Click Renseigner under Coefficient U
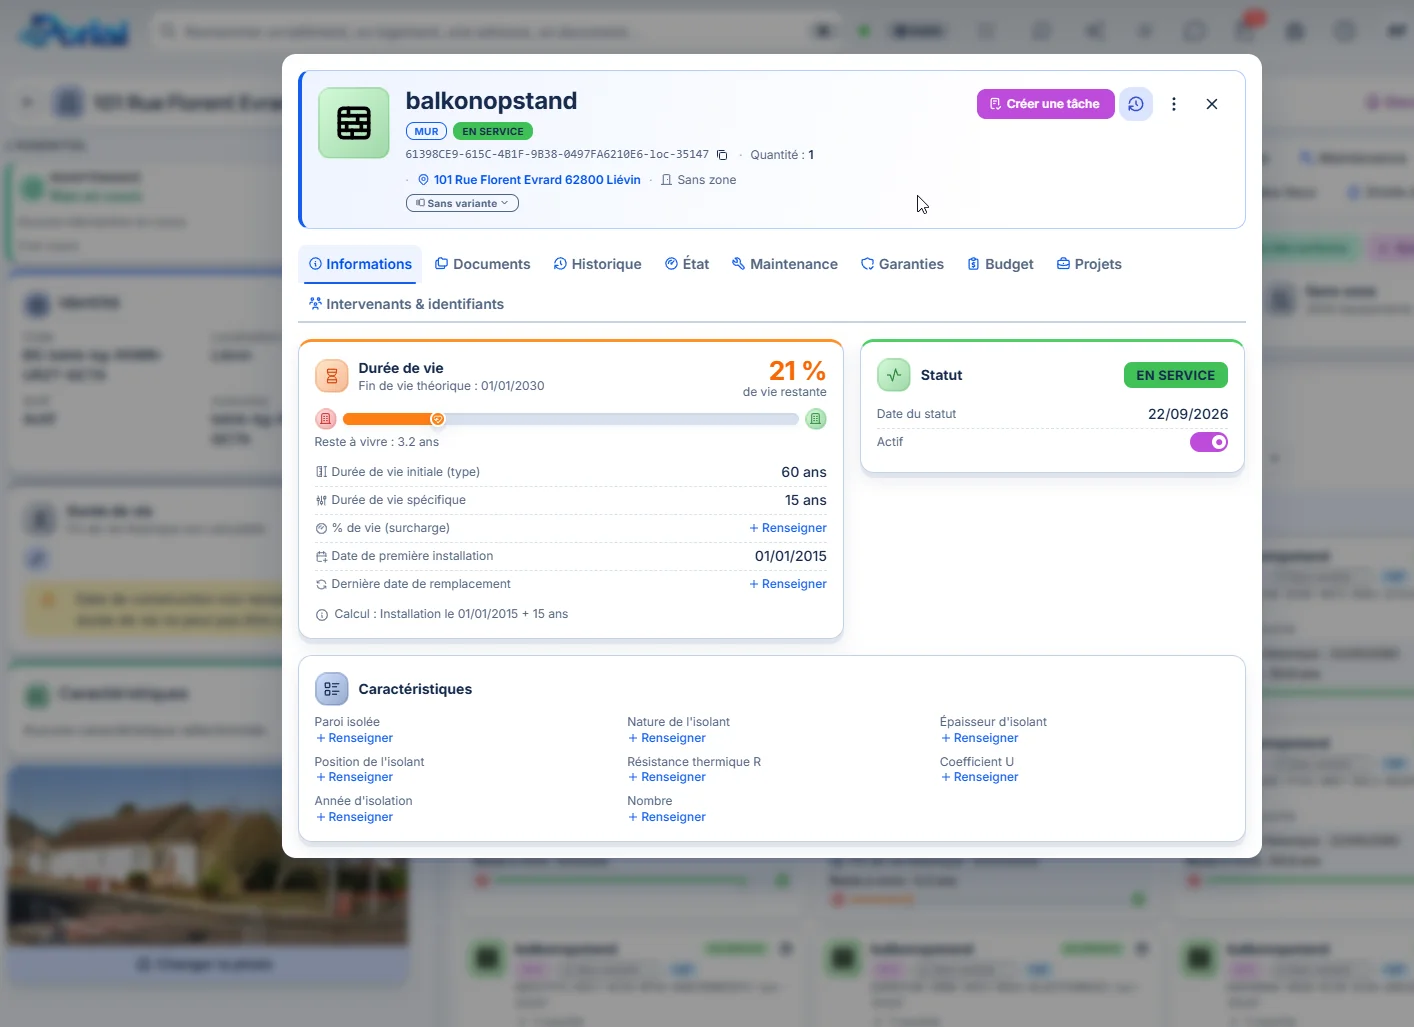Screen dimensions: 1414x1027 pos(980,777)
